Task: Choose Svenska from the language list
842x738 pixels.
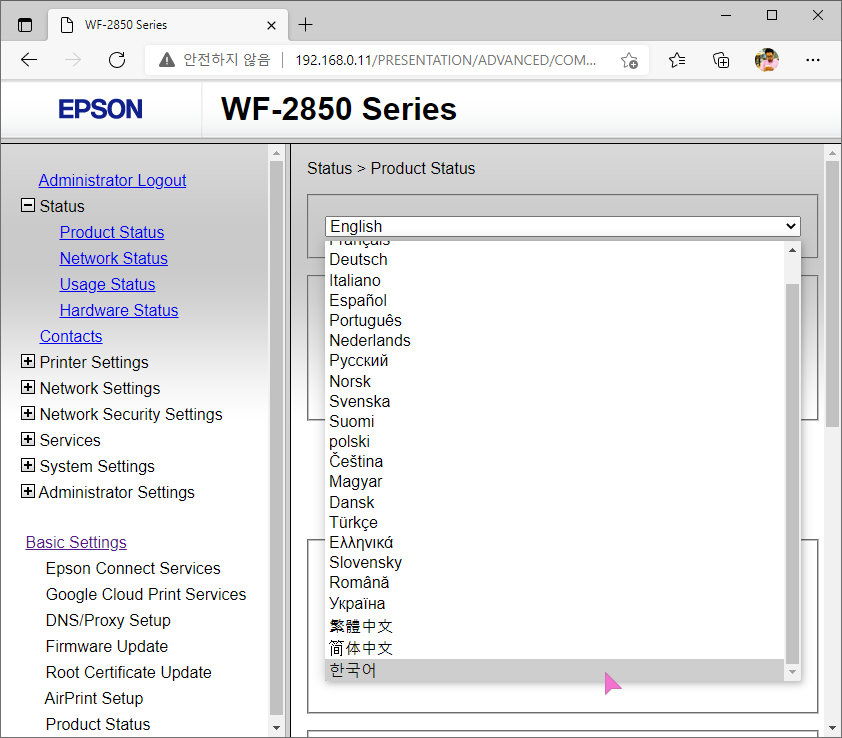Action: point(555,401)
